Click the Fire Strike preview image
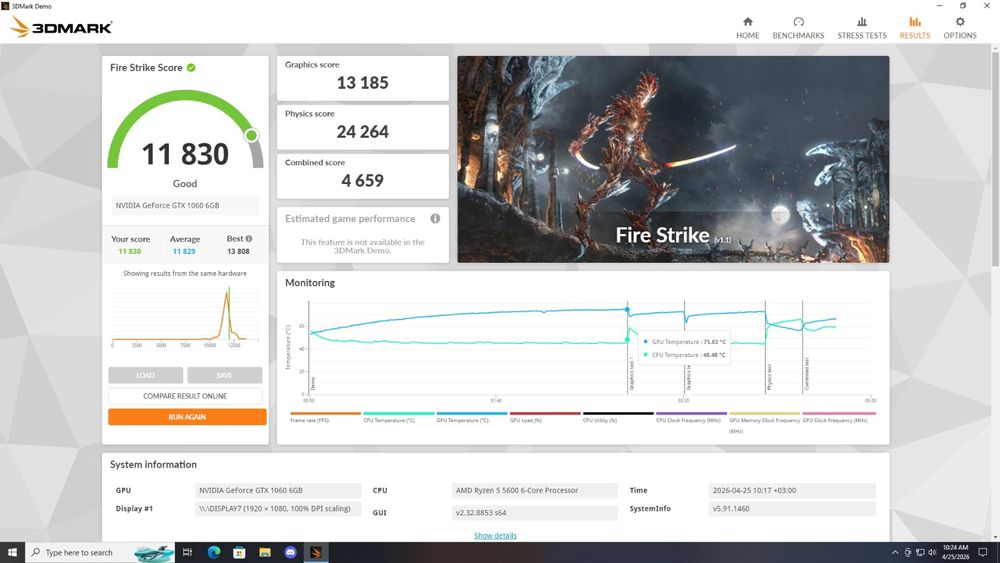The image size is (1000, 563). pyautogui.click(x=673, y=159)
